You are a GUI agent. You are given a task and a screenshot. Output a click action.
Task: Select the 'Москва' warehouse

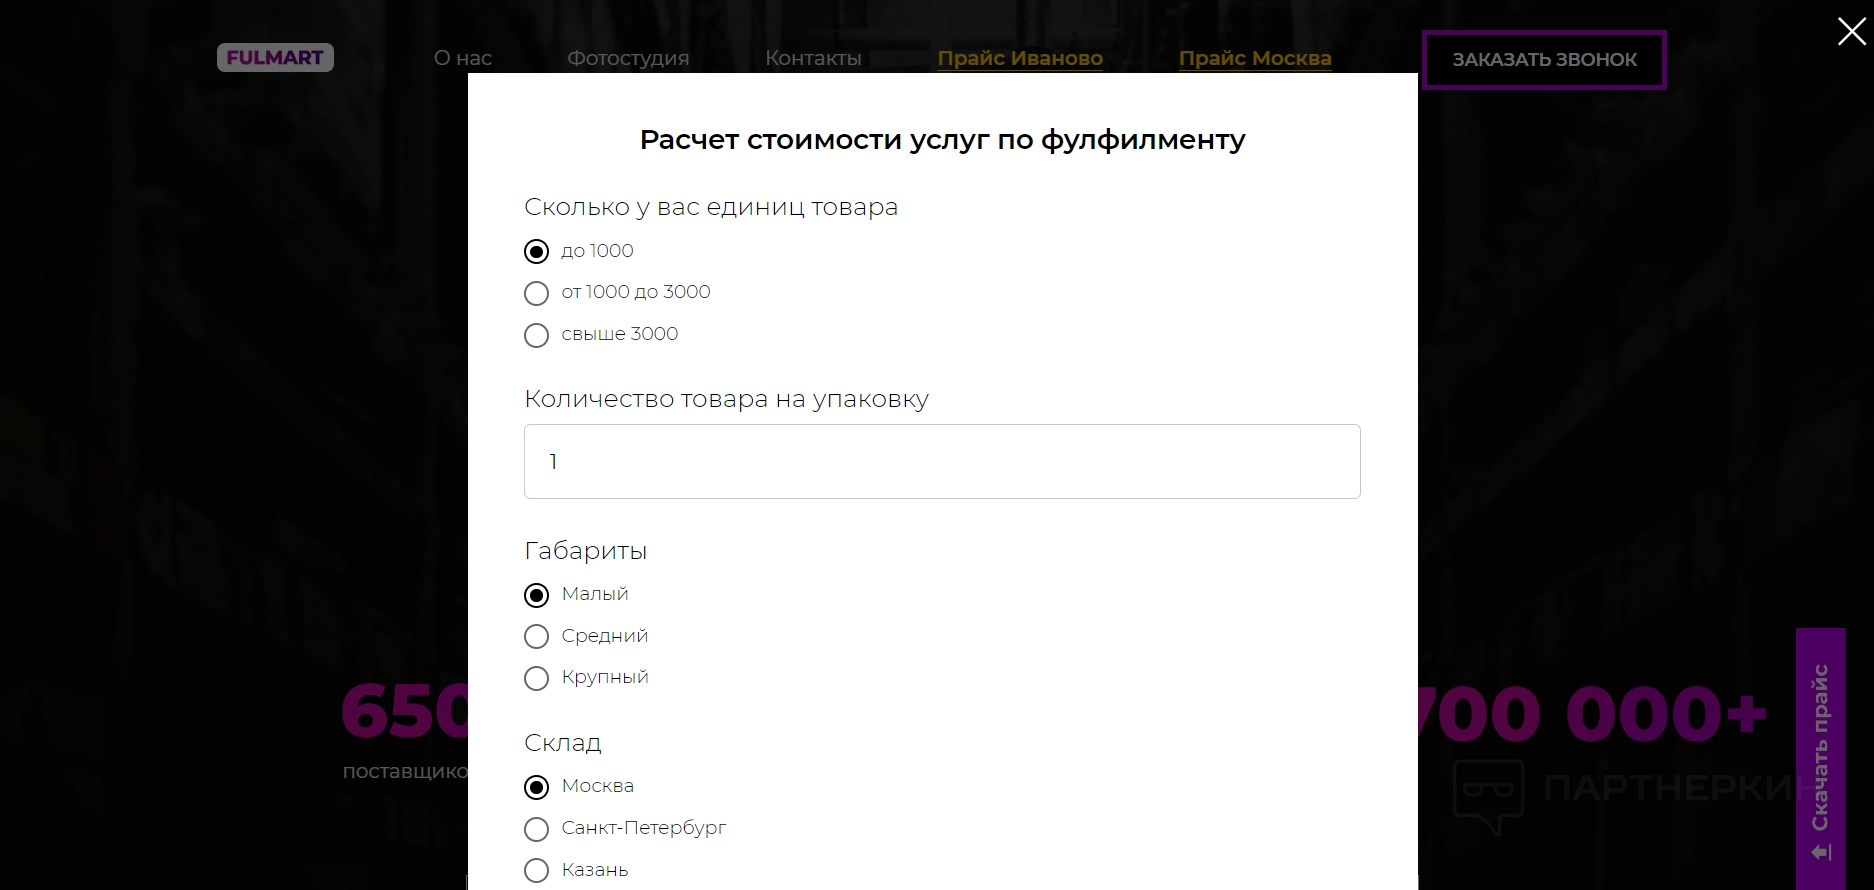[x=537, y=787]
